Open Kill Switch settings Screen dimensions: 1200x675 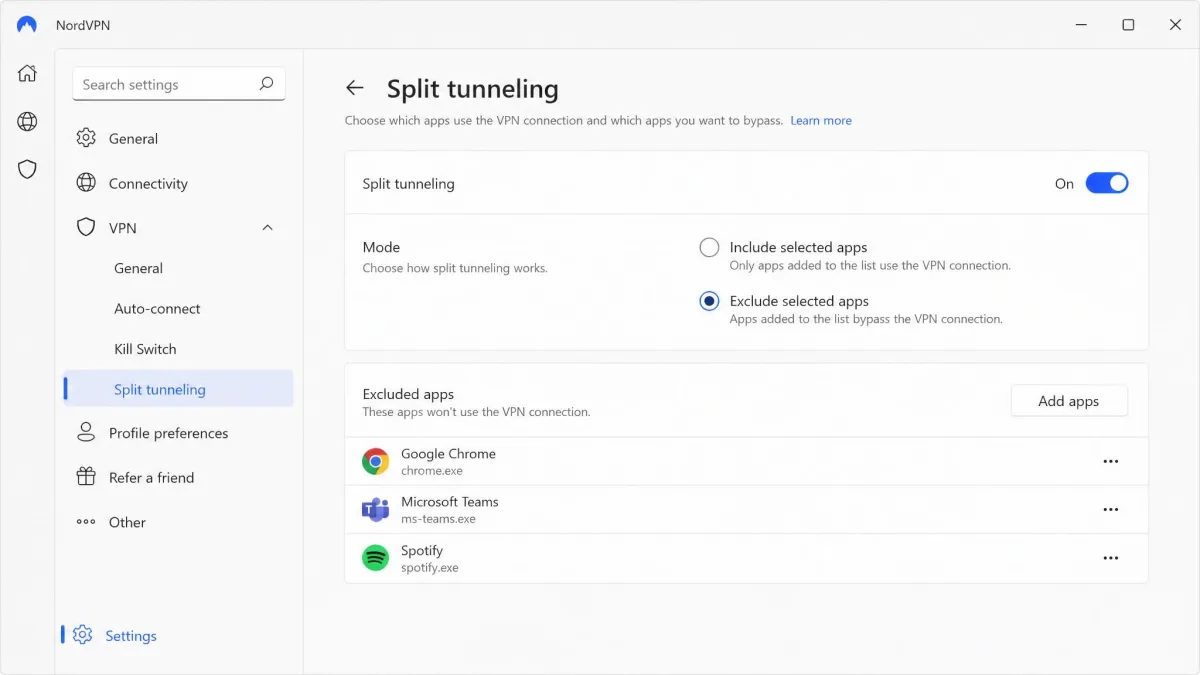tap(145, 349)
